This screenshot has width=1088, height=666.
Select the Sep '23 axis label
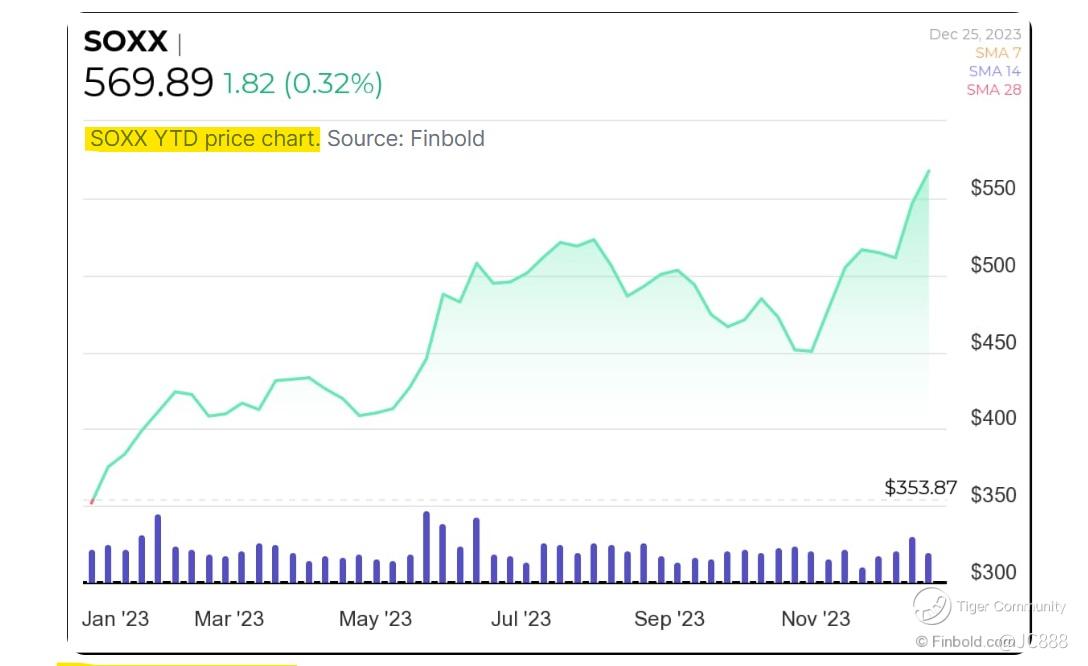(669, 619)
